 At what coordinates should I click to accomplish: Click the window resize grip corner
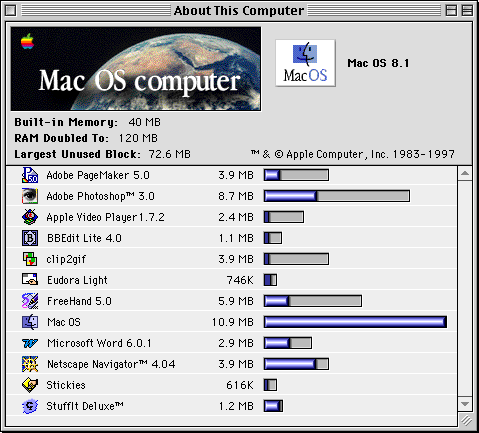pyautogui.click(x=466, y=420)
